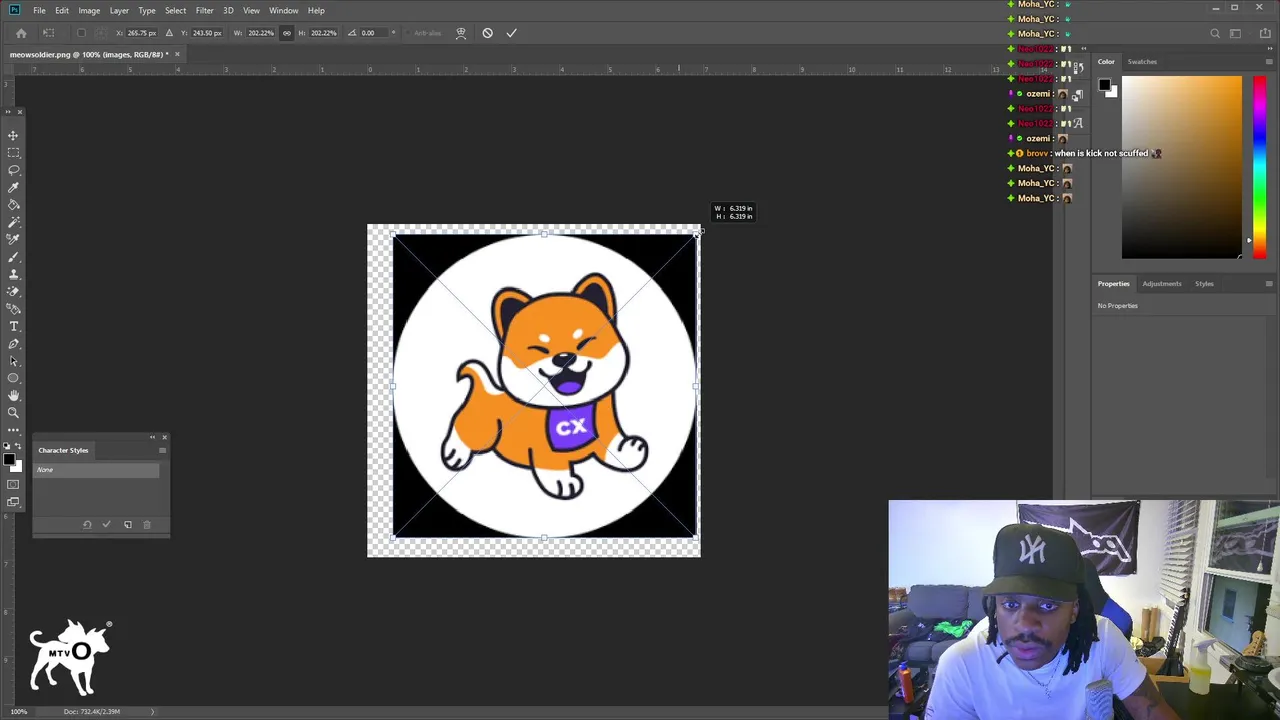Viewport: 1280px width, 720px height.
Task: Toggle the maintain aspect ratio link icon
Action: coord(286,33)
